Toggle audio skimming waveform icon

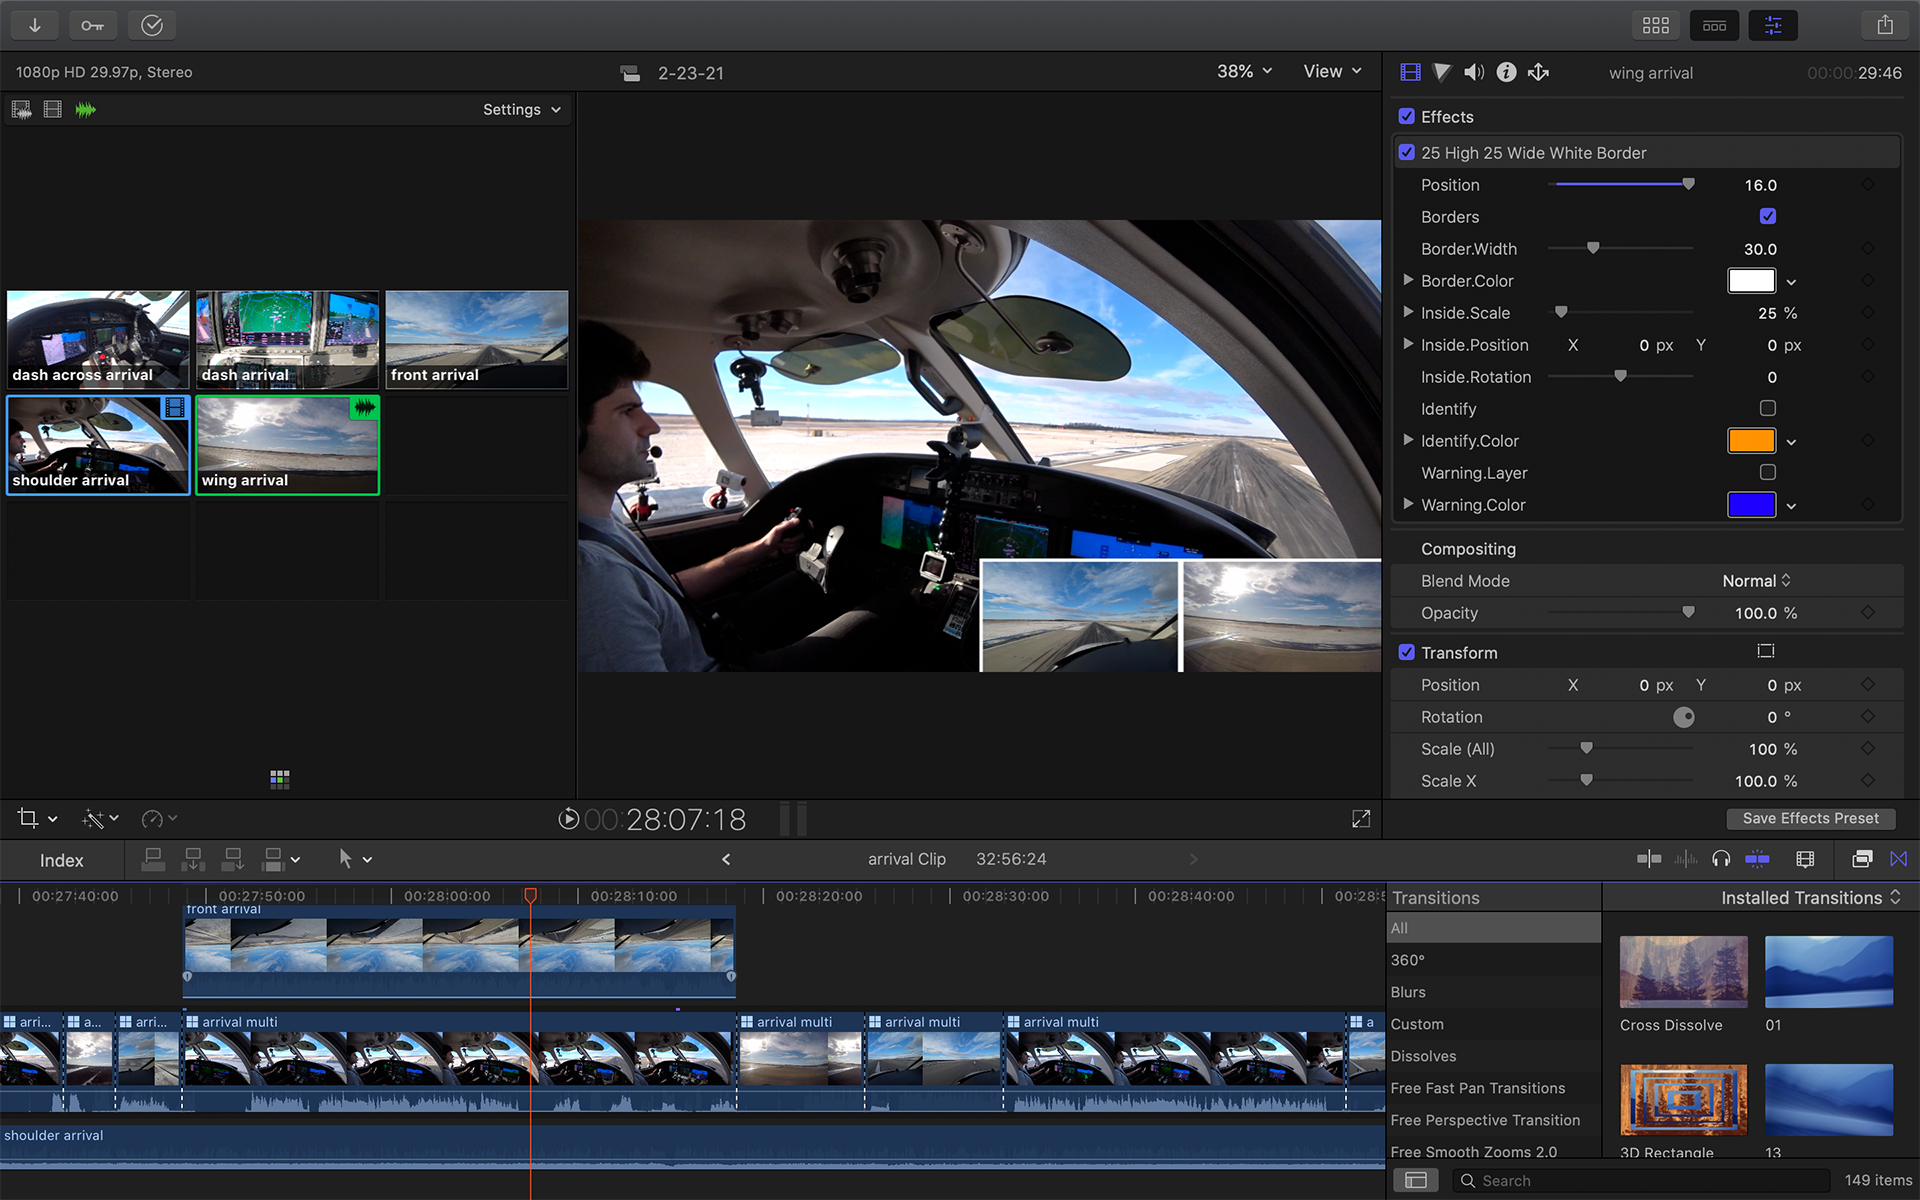coord(1686,859)
